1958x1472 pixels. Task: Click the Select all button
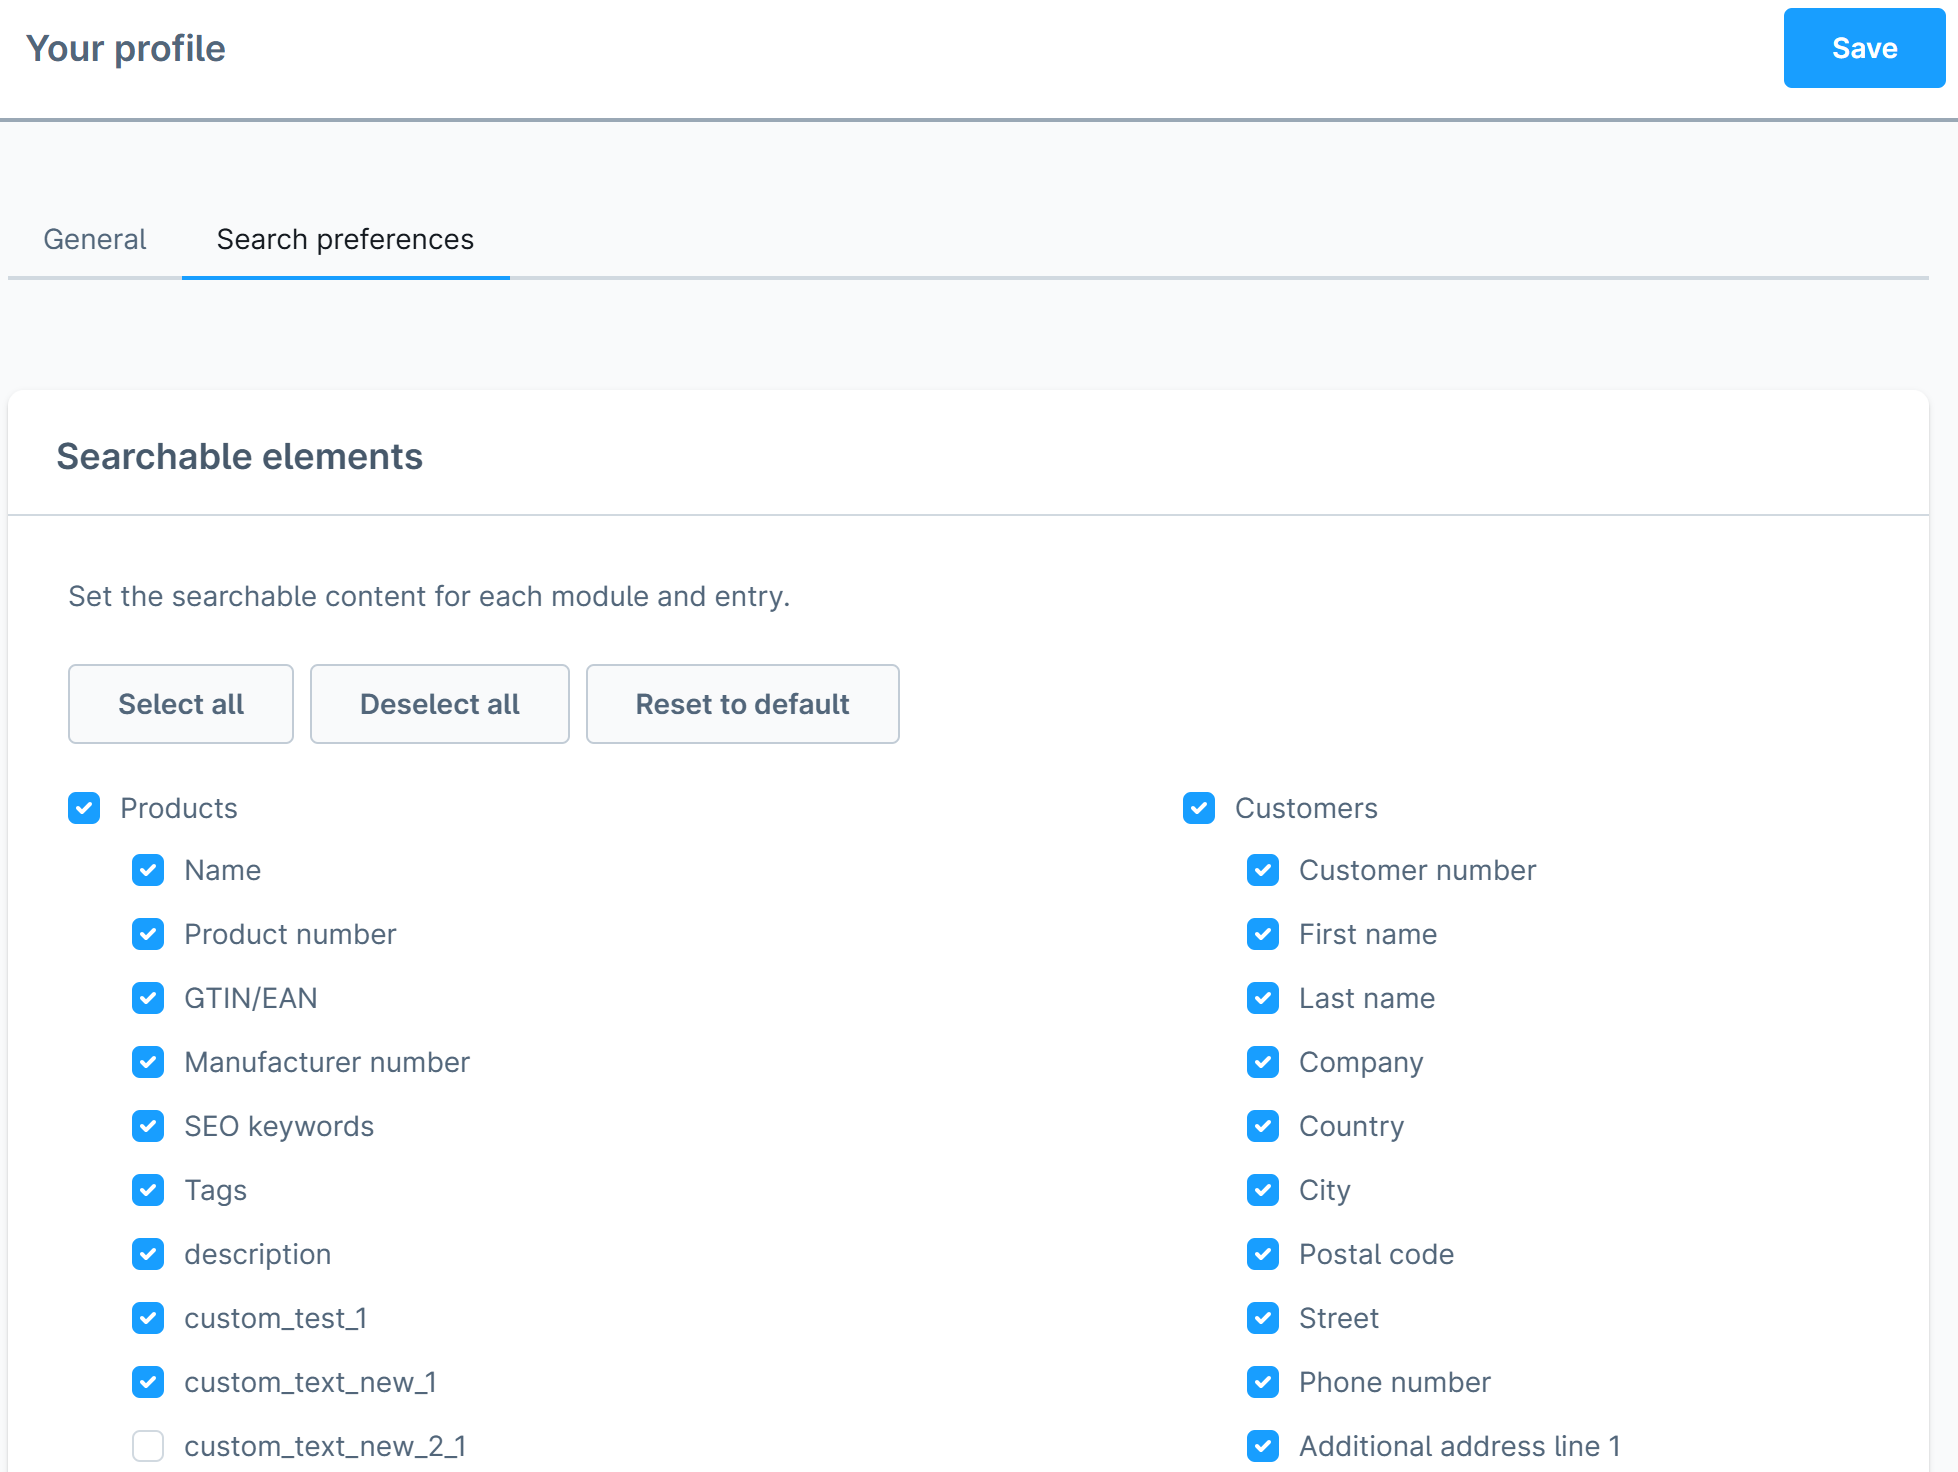[x=181, y=704]
